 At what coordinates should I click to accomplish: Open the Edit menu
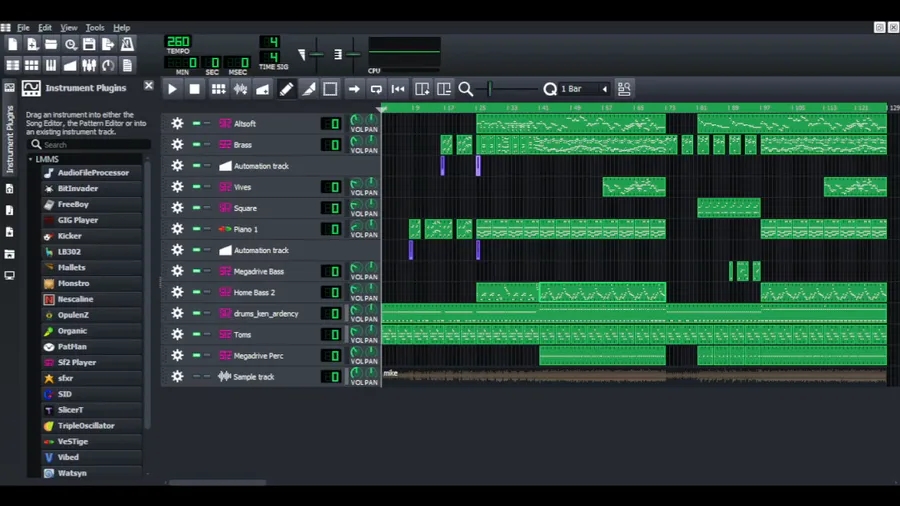click(x=45, y=28)
